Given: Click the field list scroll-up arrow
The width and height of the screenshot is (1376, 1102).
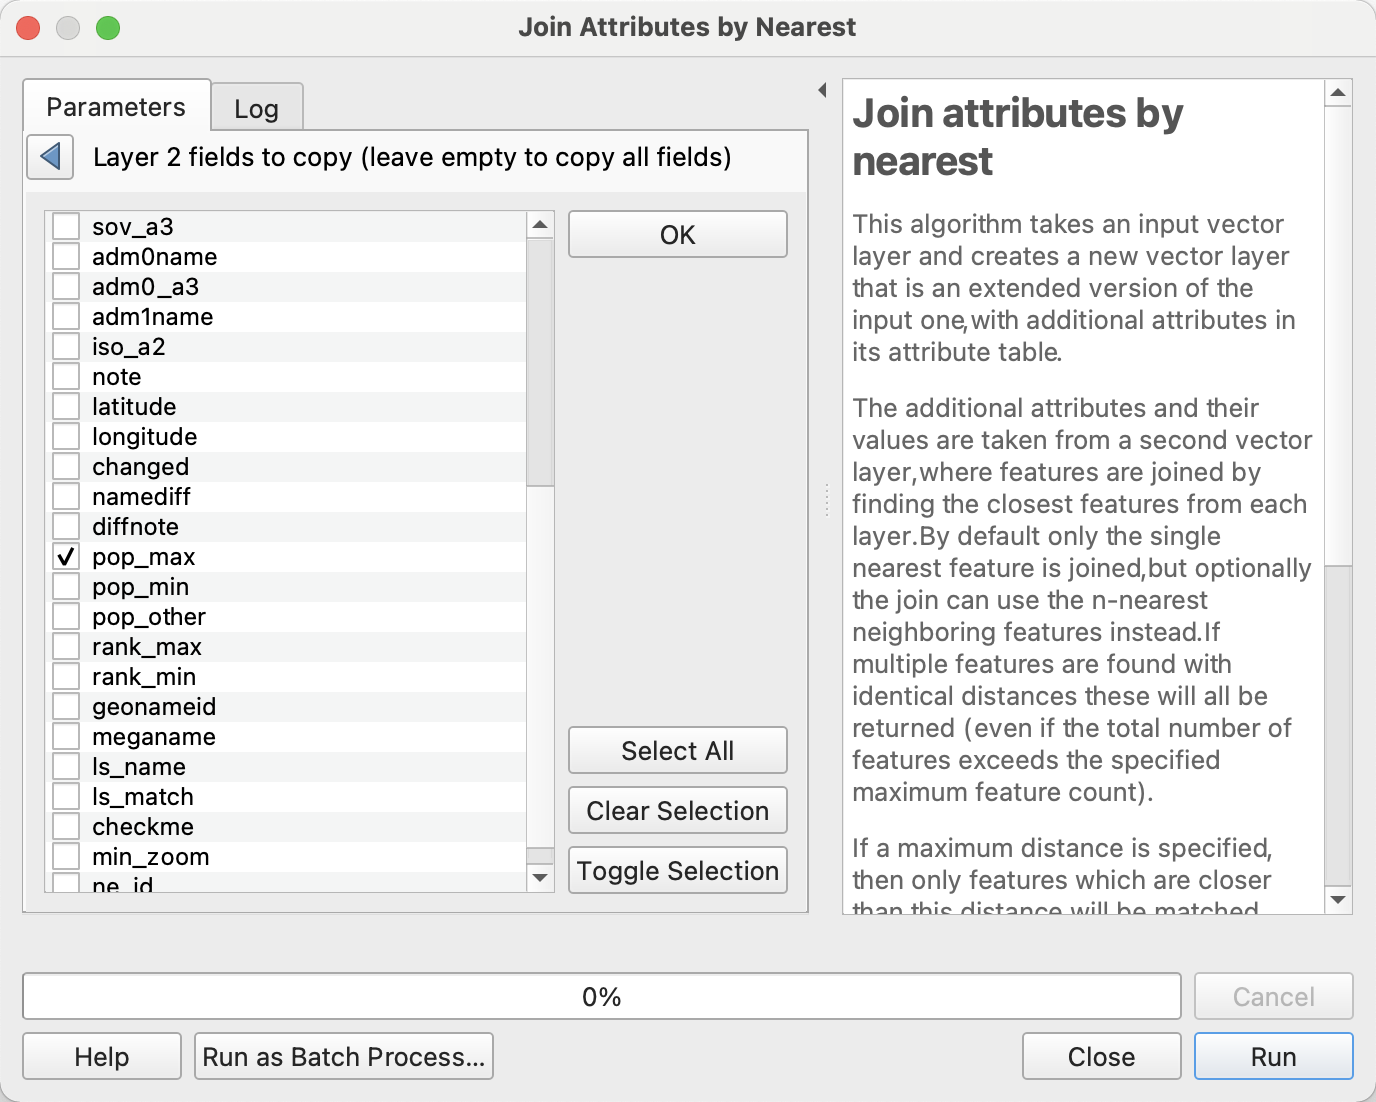Looking at the screenshot, I should (x=540, y=223).
